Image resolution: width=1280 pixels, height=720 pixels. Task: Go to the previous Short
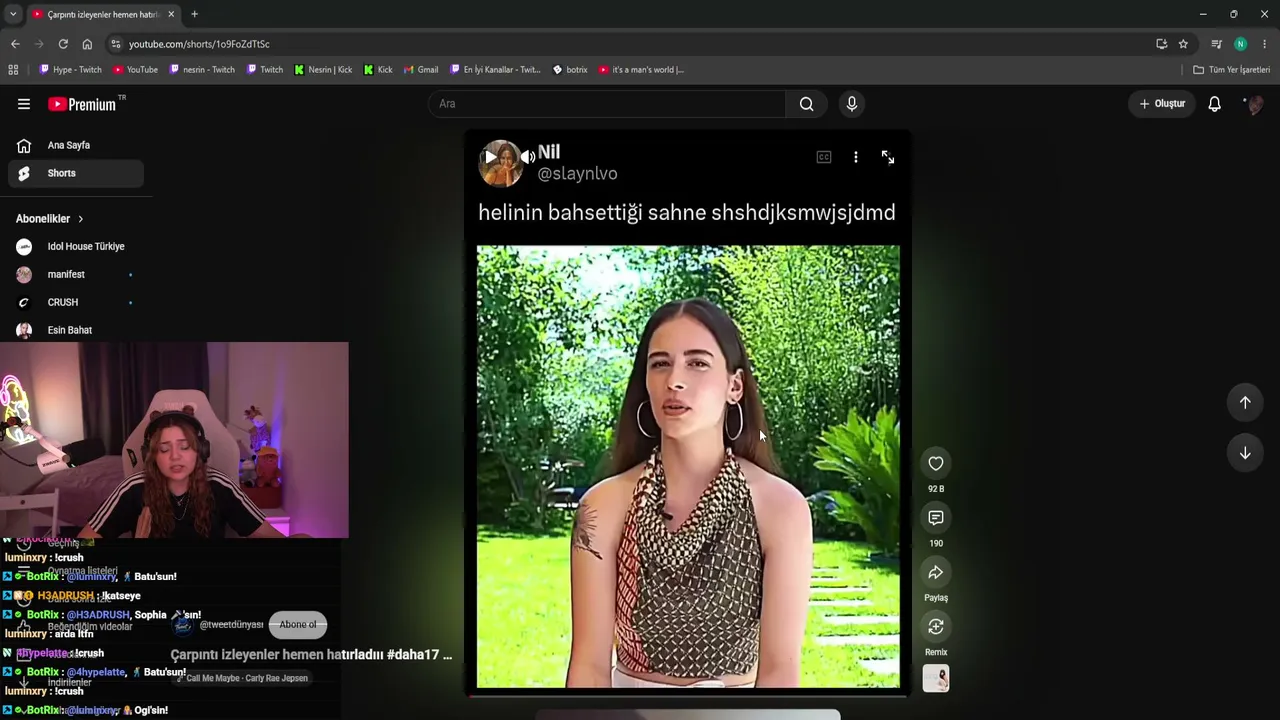pos(1245,402)
